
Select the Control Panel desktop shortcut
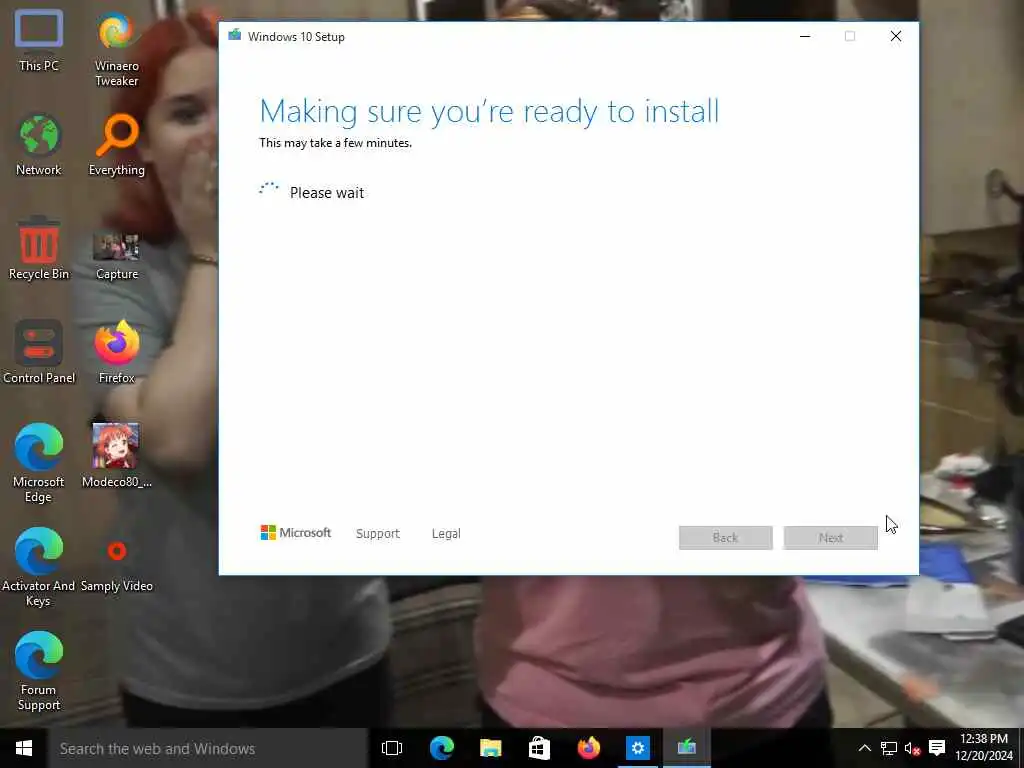point(39,353)
